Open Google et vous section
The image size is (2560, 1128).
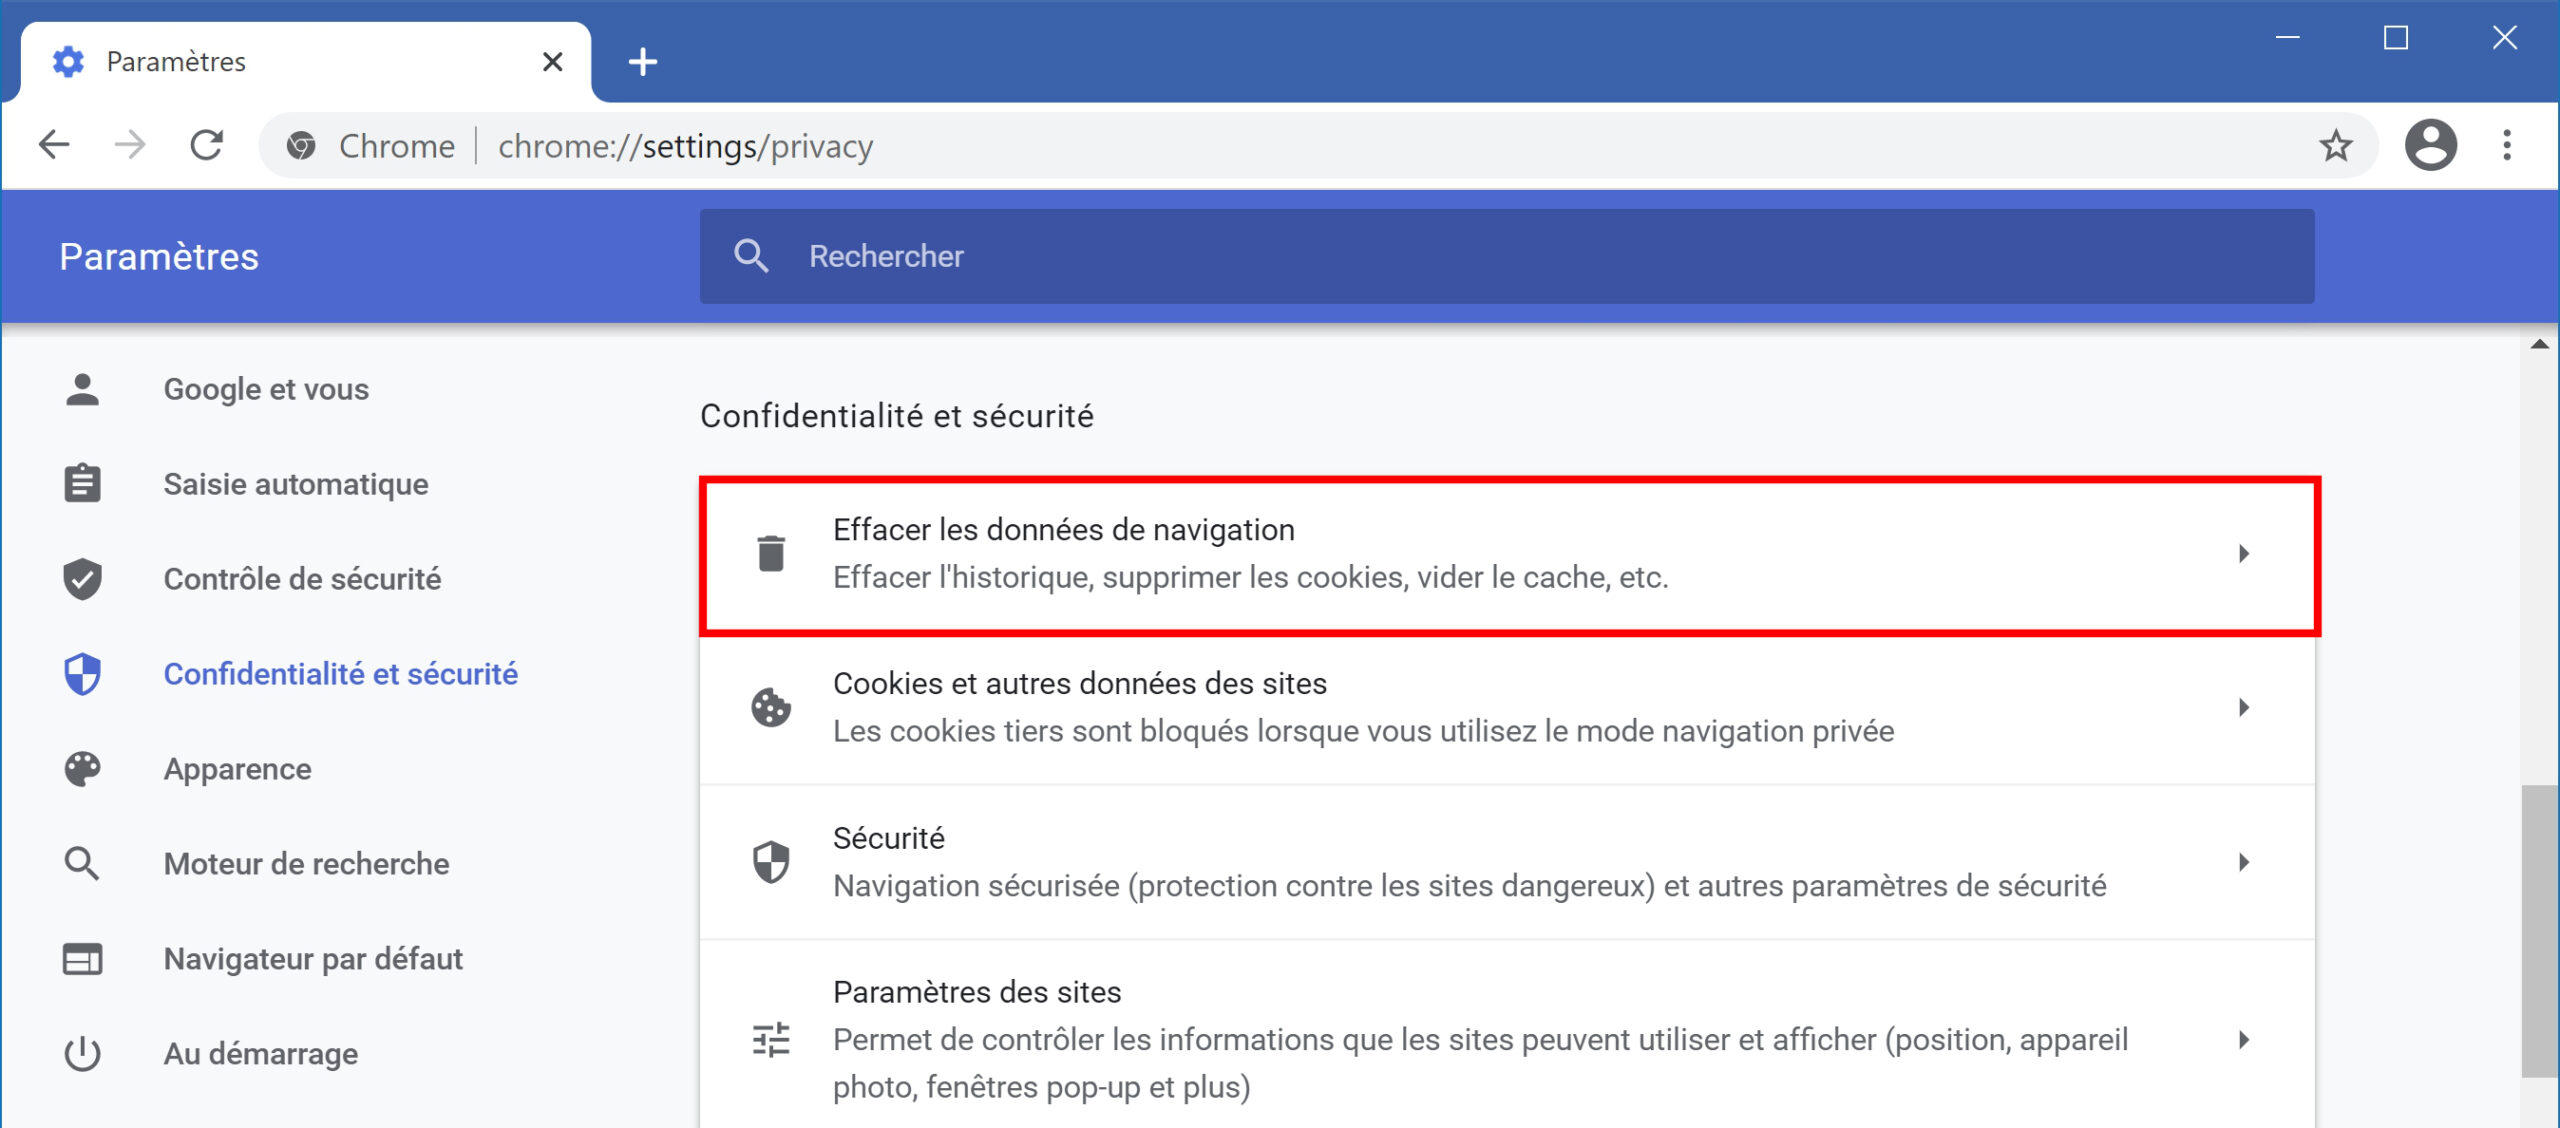266,389
